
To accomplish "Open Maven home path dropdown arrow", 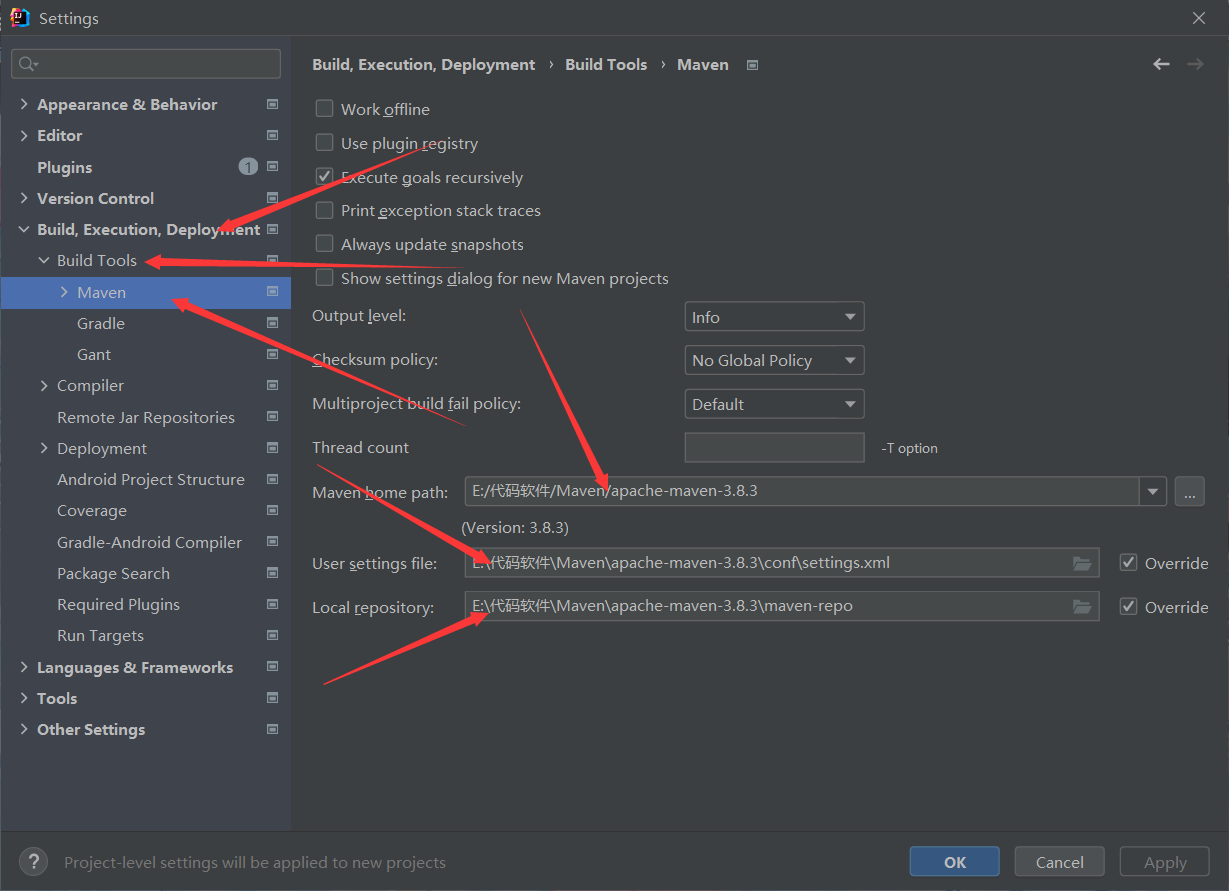I will (x=1153, y=491).
